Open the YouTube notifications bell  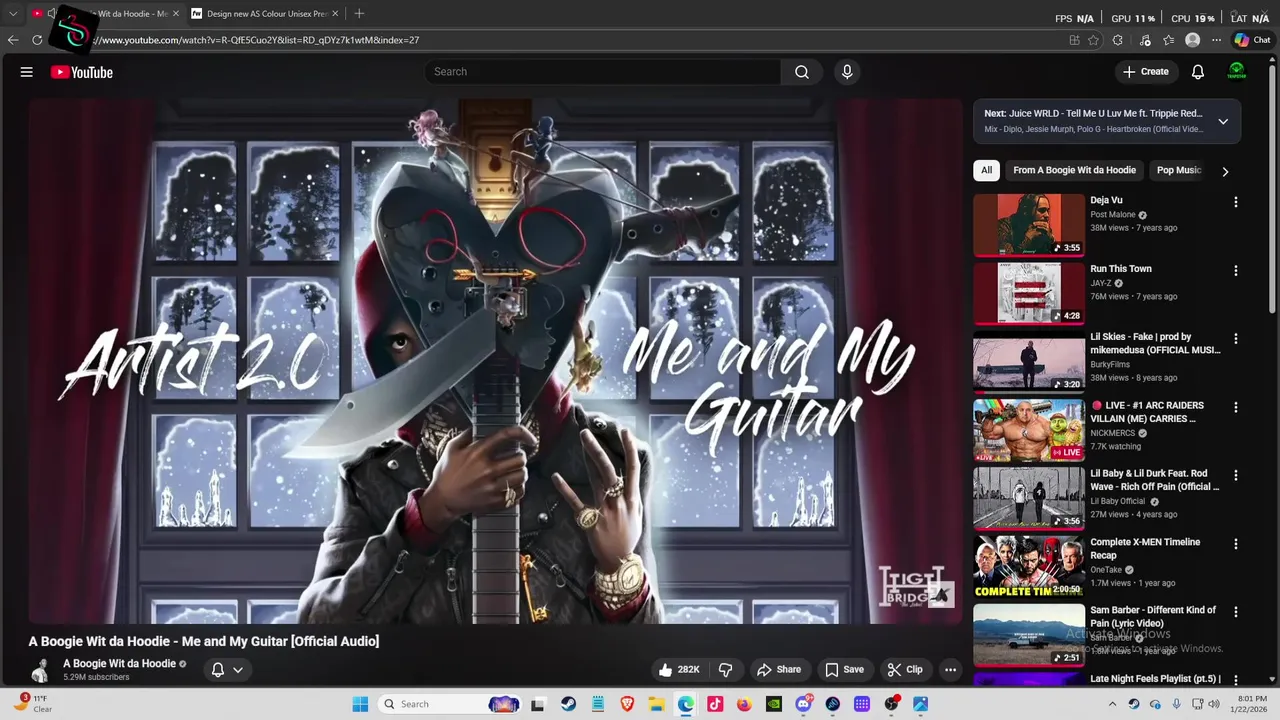(1198, 72)
